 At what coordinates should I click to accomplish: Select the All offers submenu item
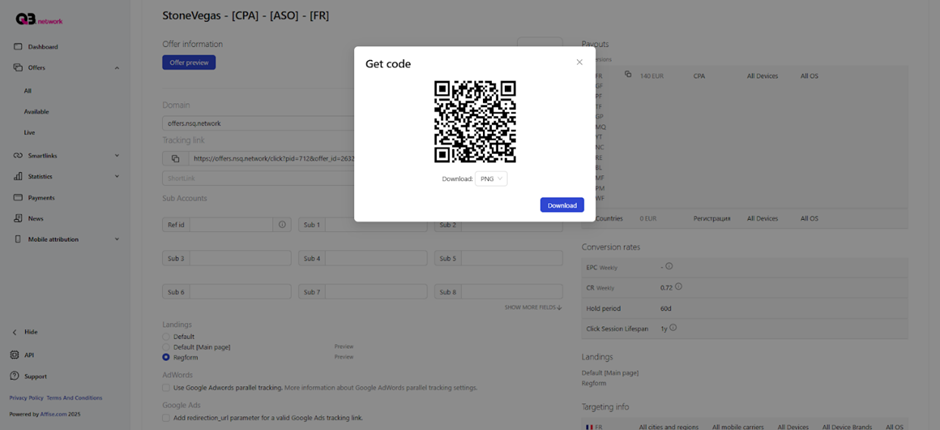(28, 91)
